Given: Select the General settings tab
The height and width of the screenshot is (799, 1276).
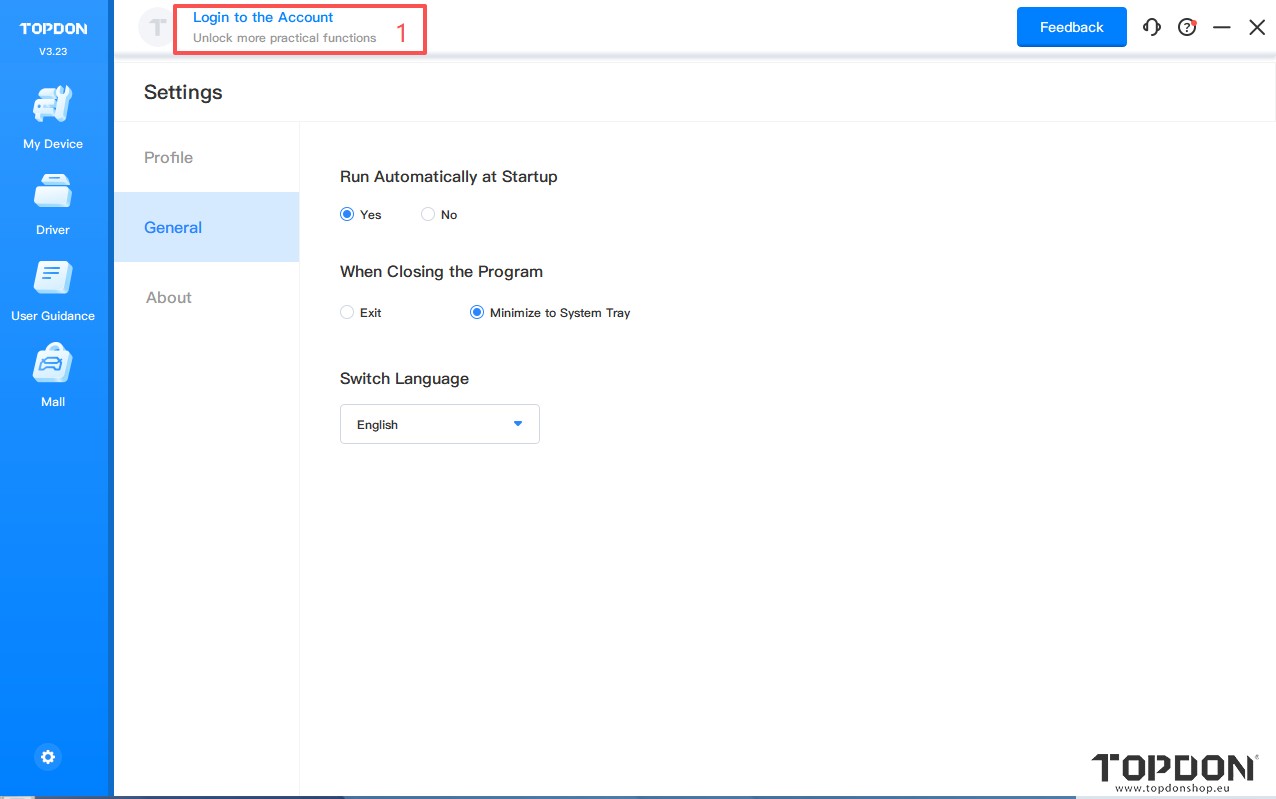Looking at the screenshot, I should point(173,227).
